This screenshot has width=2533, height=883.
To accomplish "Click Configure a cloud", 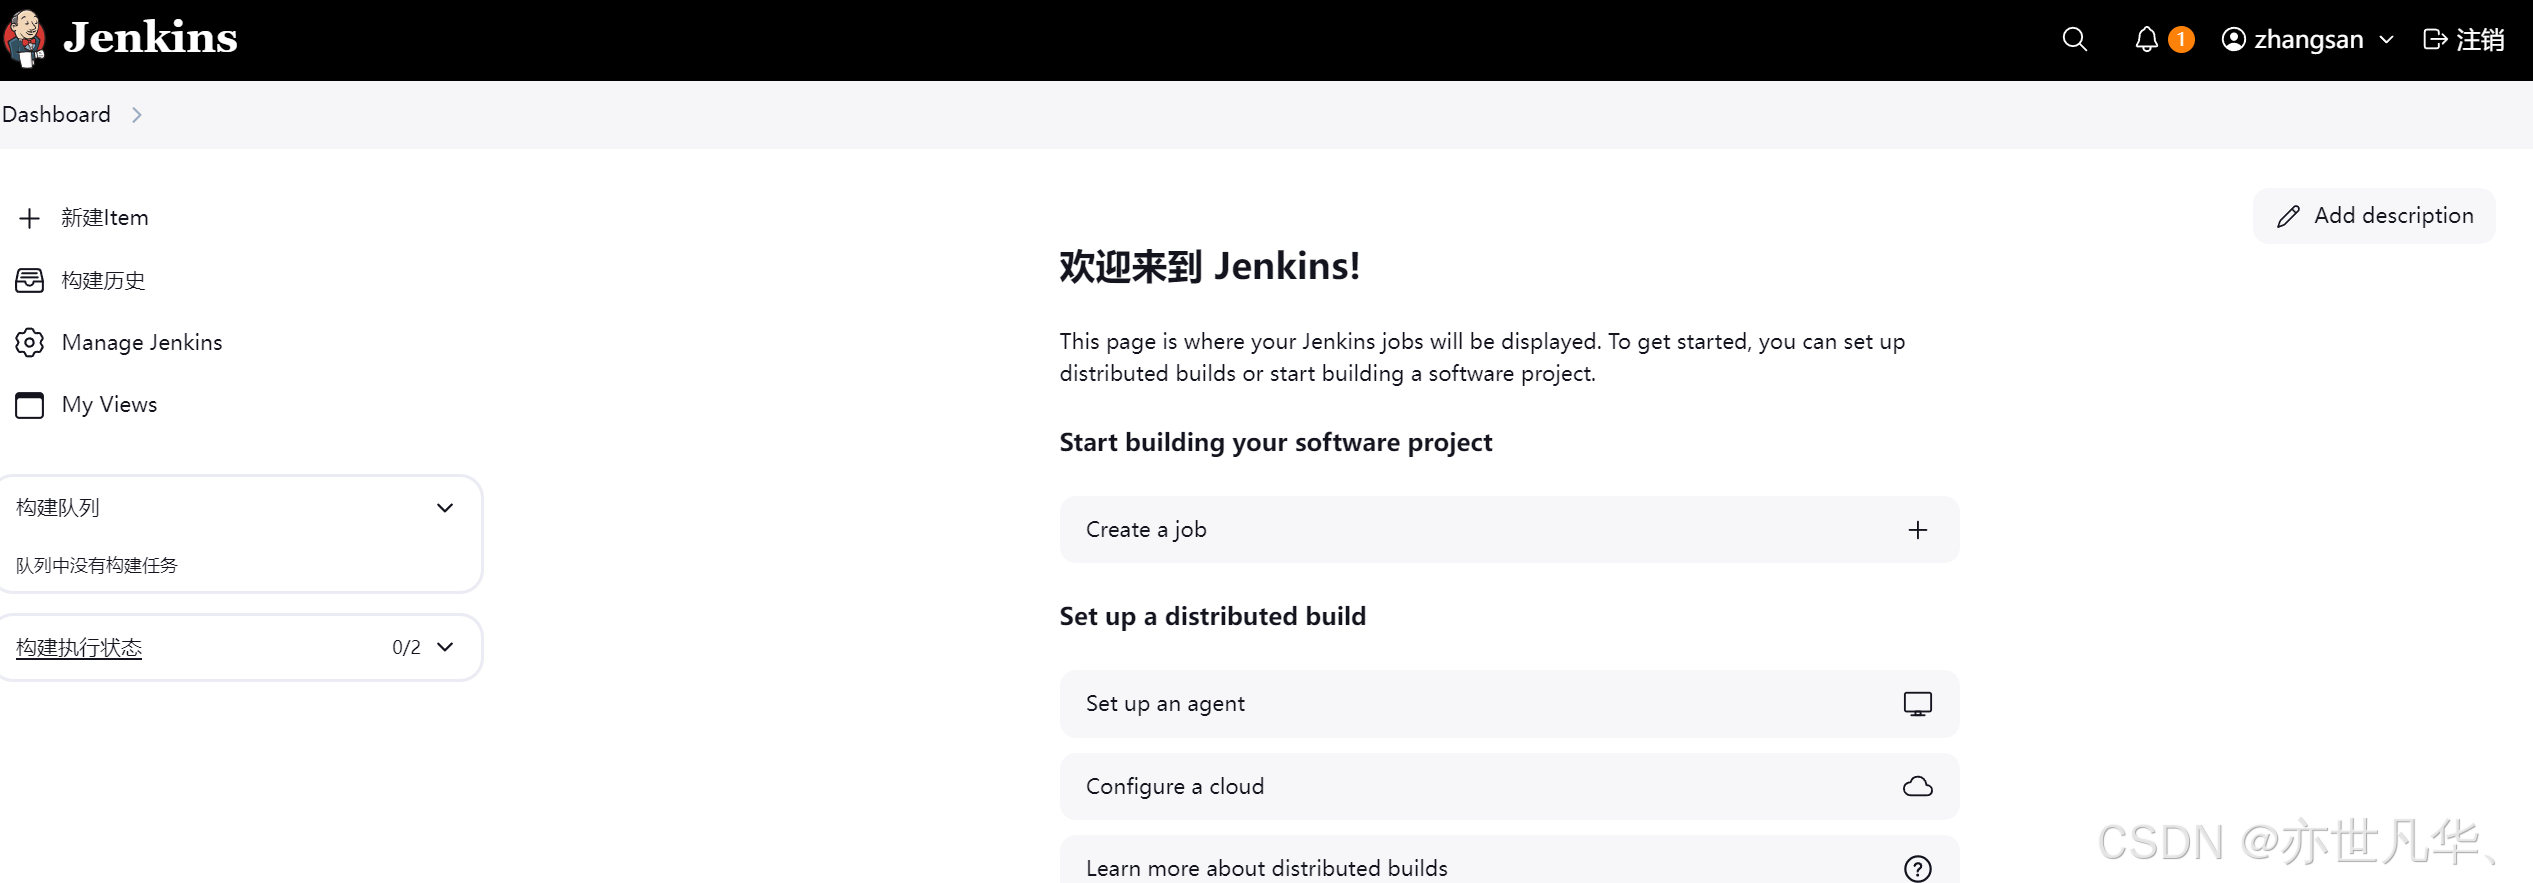I will point(1509,786).
